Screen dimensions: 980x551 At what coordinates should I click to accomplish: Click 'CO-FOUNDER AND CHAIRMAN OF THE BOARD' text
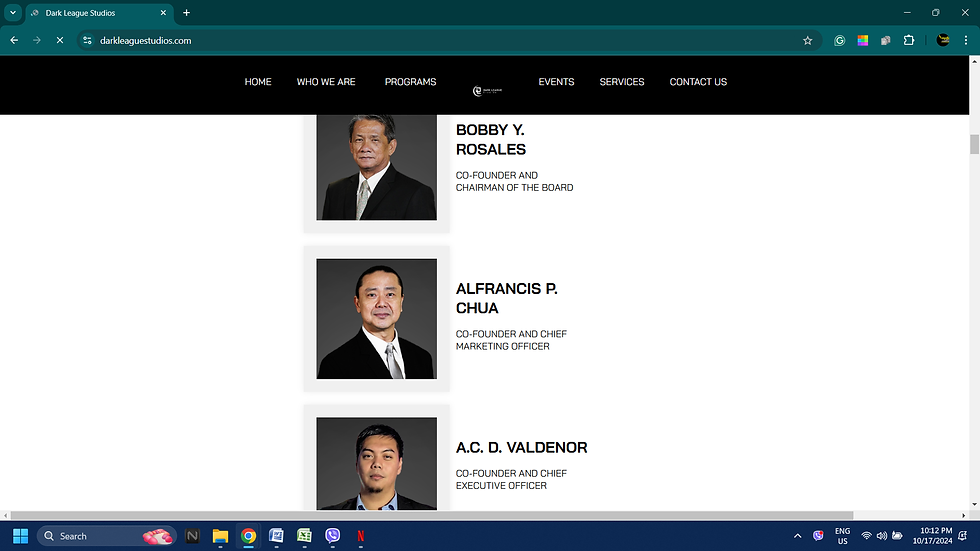point(514,181)
